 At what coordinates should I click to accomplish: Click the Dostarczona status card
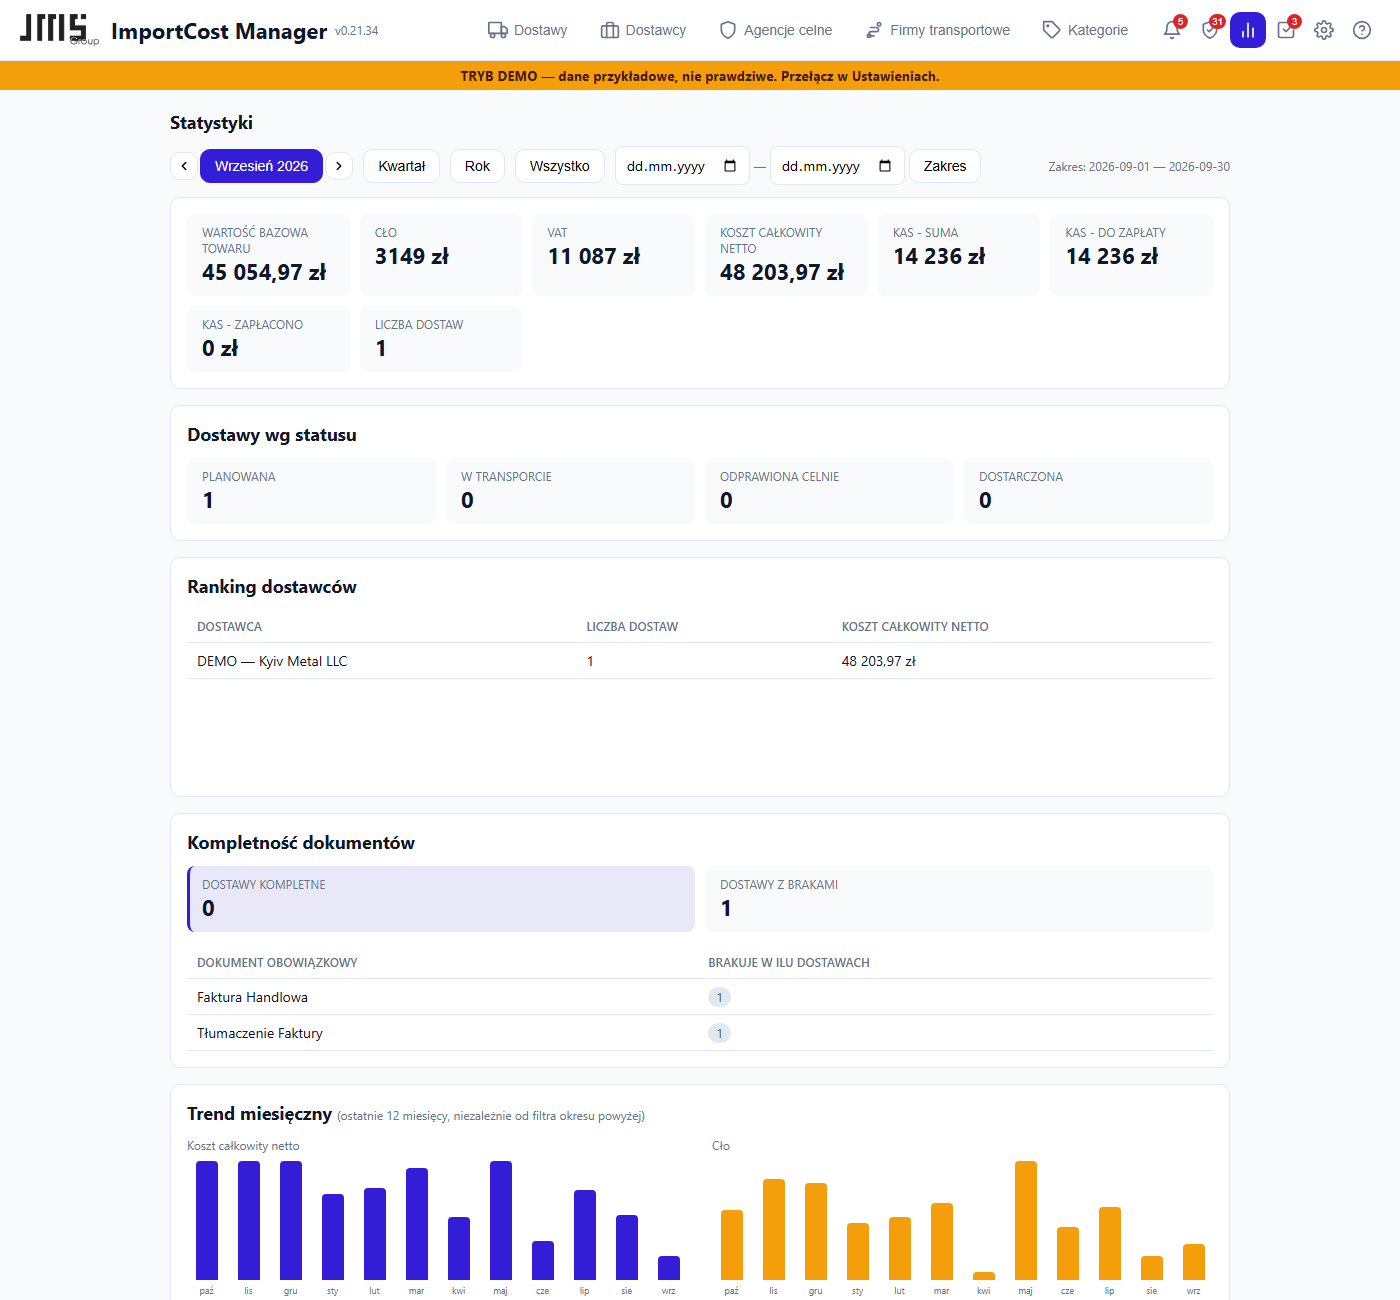tap(1088, 491)
